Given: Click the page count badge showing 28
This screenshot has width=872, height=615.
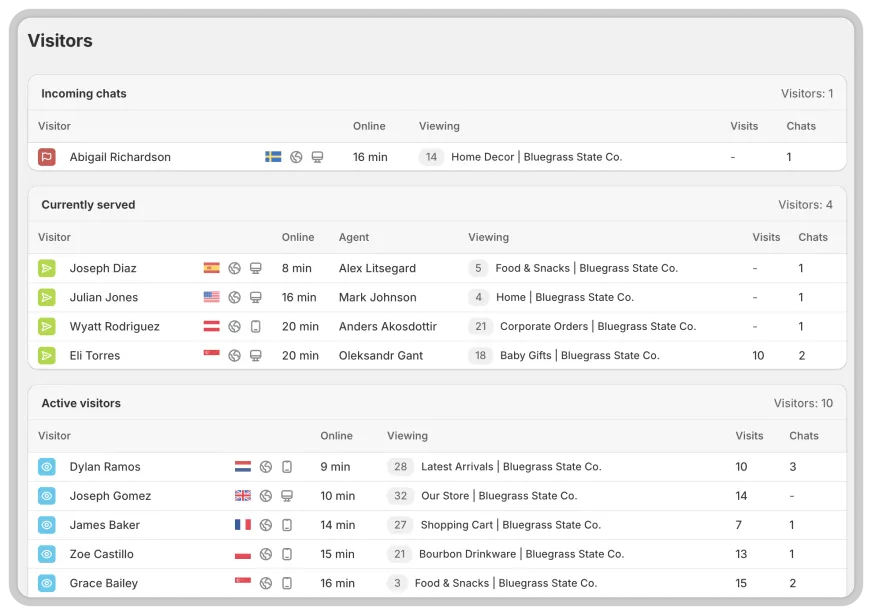Looking at the screenshot, I should coord(399,466).
